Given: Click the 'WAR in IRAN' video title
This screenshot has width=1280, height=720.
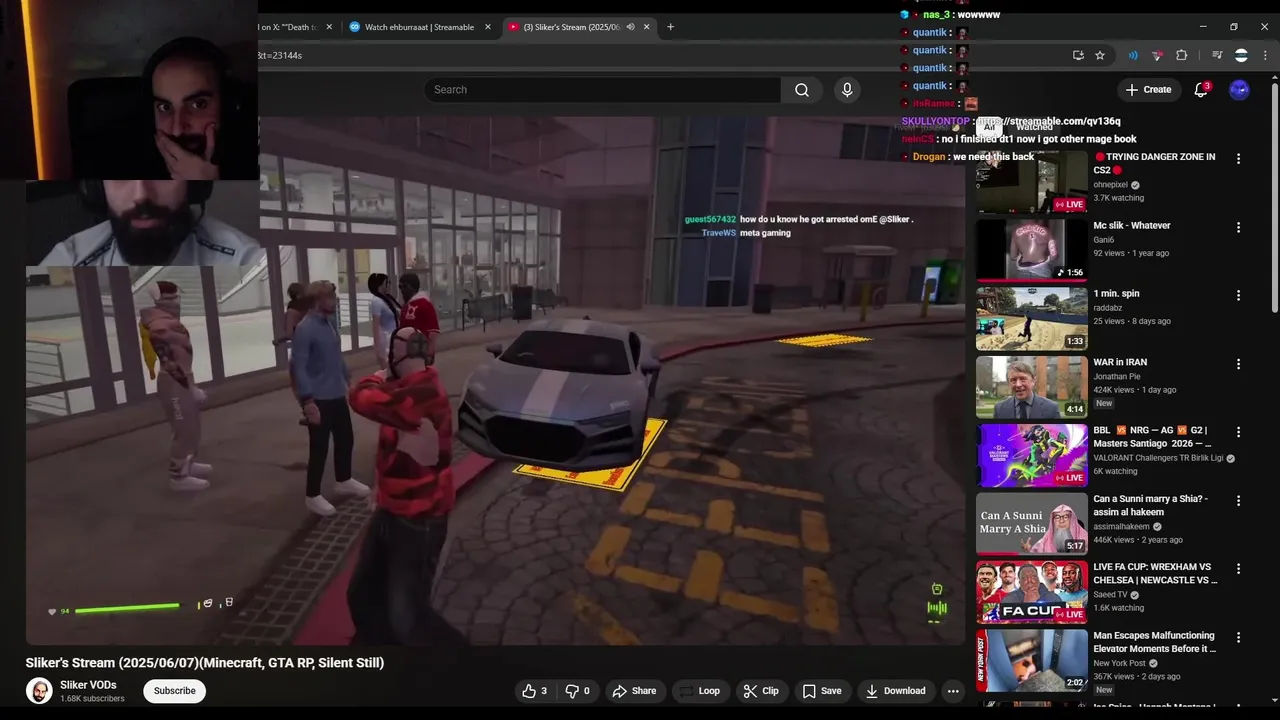Looking at the screenshot, I should (x=1120, y=362).
